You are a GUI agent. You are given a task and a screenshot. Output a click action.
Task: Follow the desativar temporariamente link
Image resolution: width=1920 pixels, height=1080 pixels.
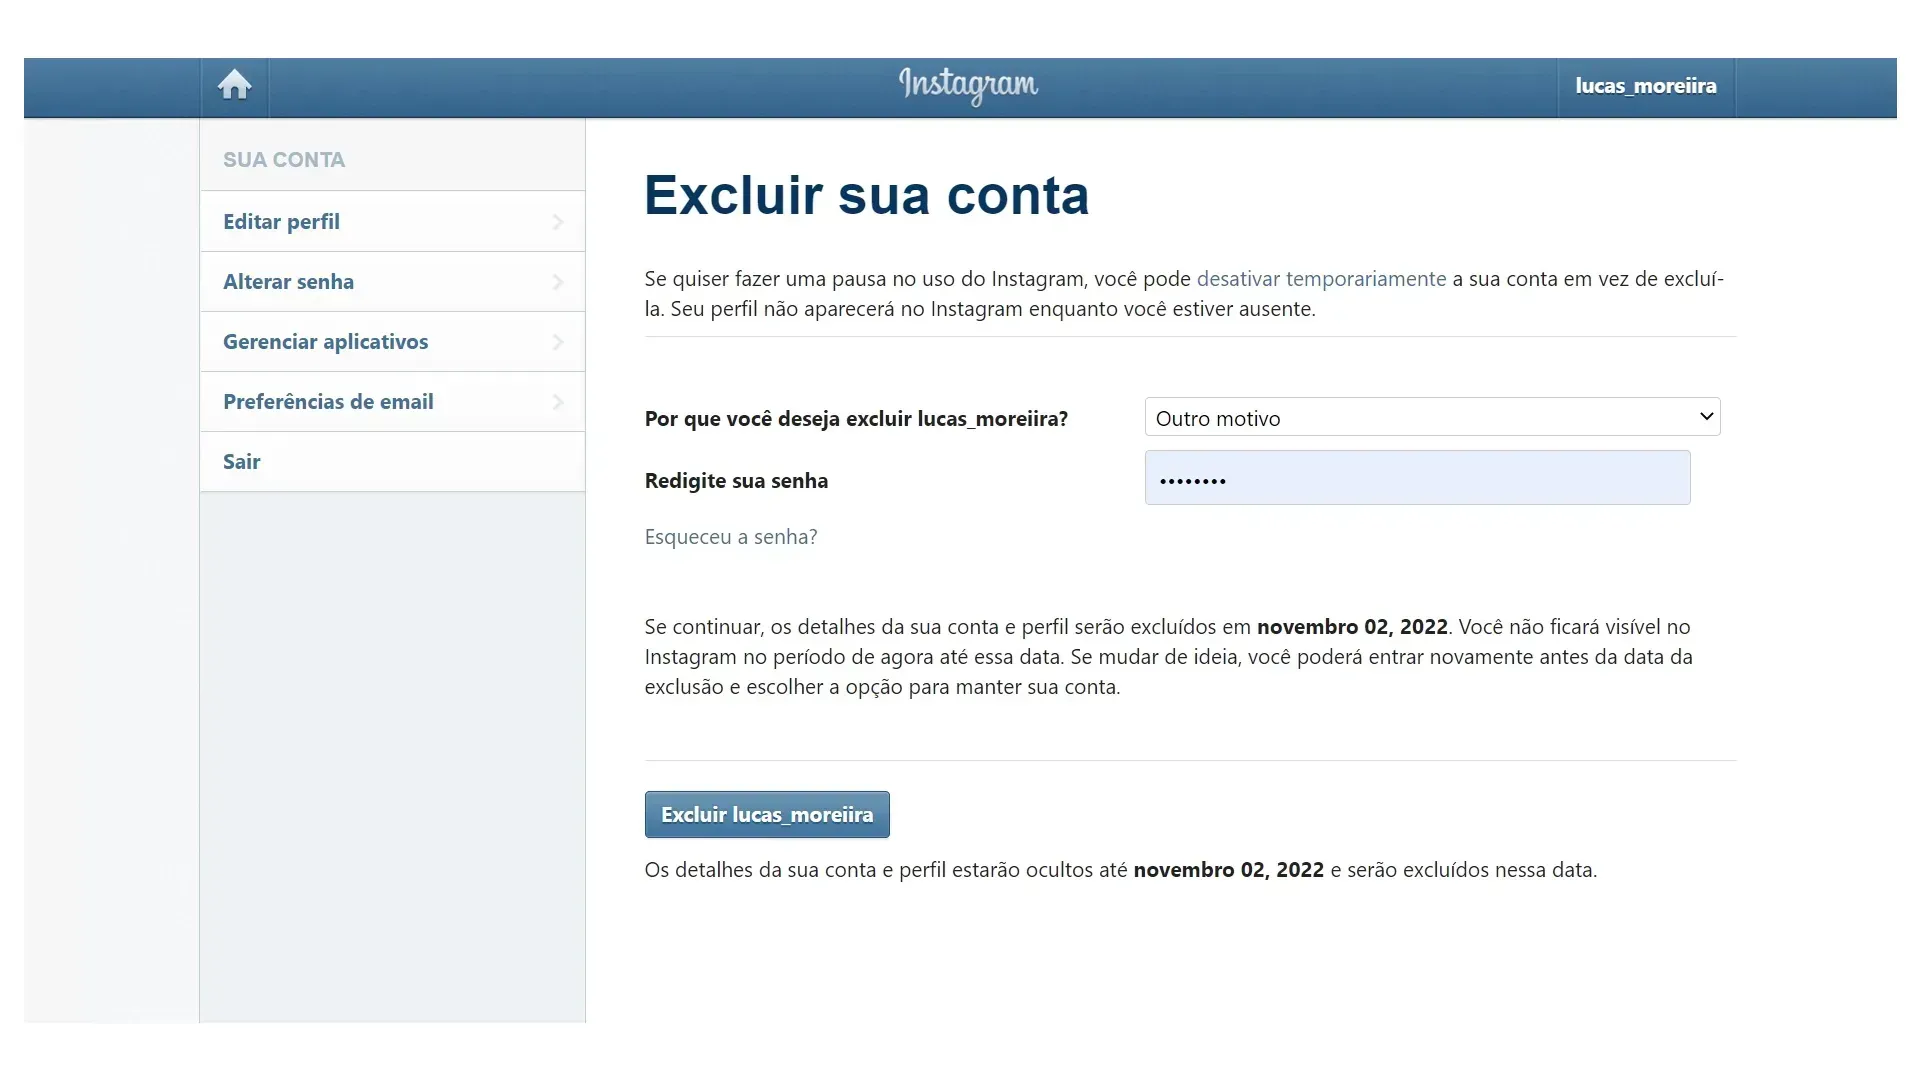pyautogui.click(x=1321, y=279)
